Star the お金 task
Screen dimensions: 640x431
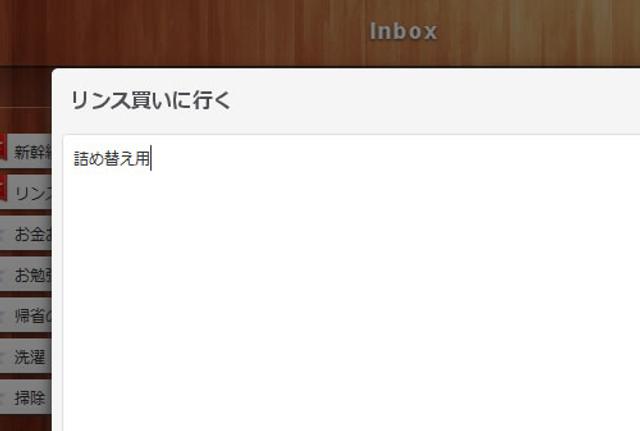tap(3, 234)
